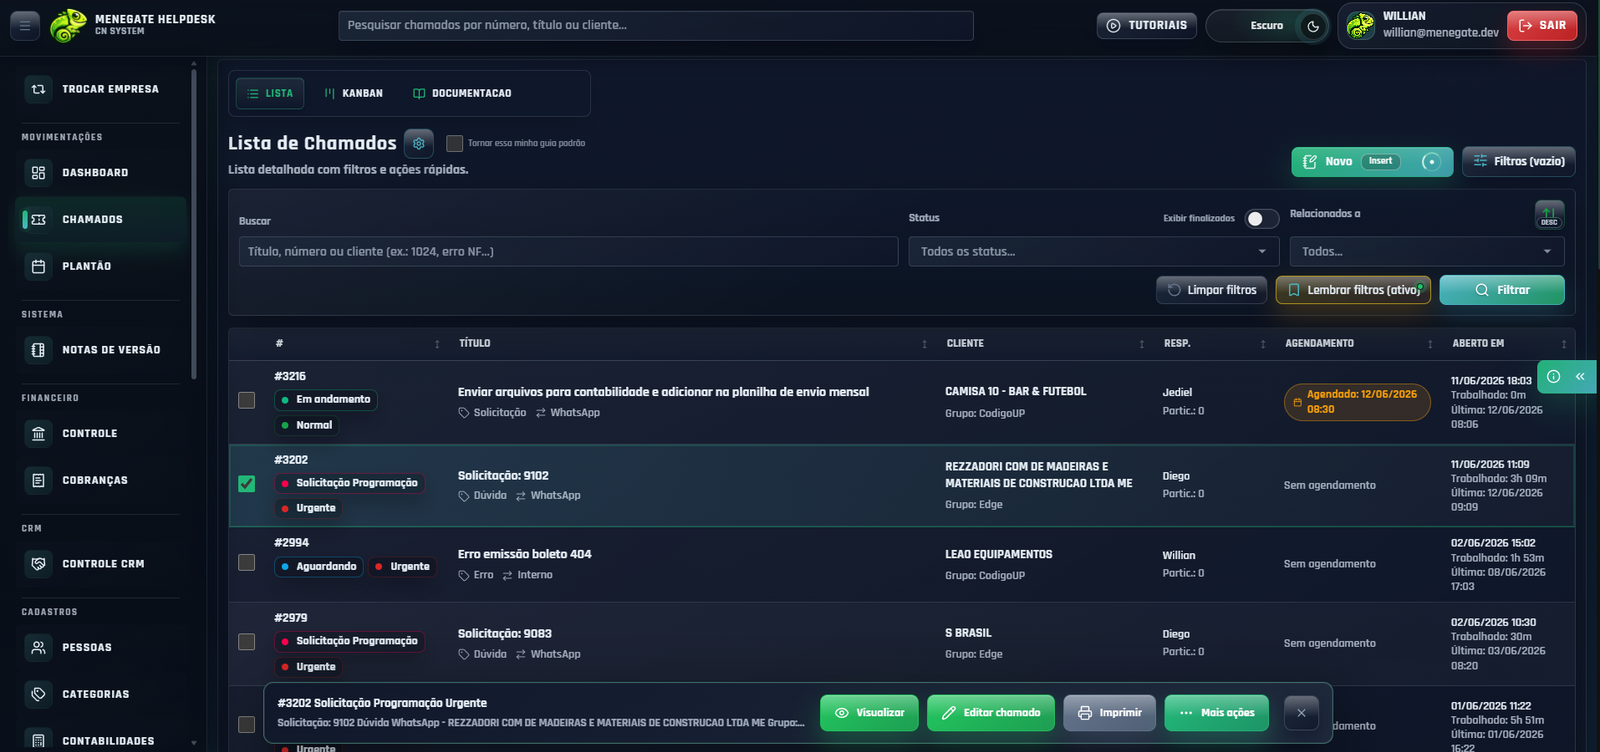Click the Tutoriais button

pyautogui.click(x=1147, y=26)
